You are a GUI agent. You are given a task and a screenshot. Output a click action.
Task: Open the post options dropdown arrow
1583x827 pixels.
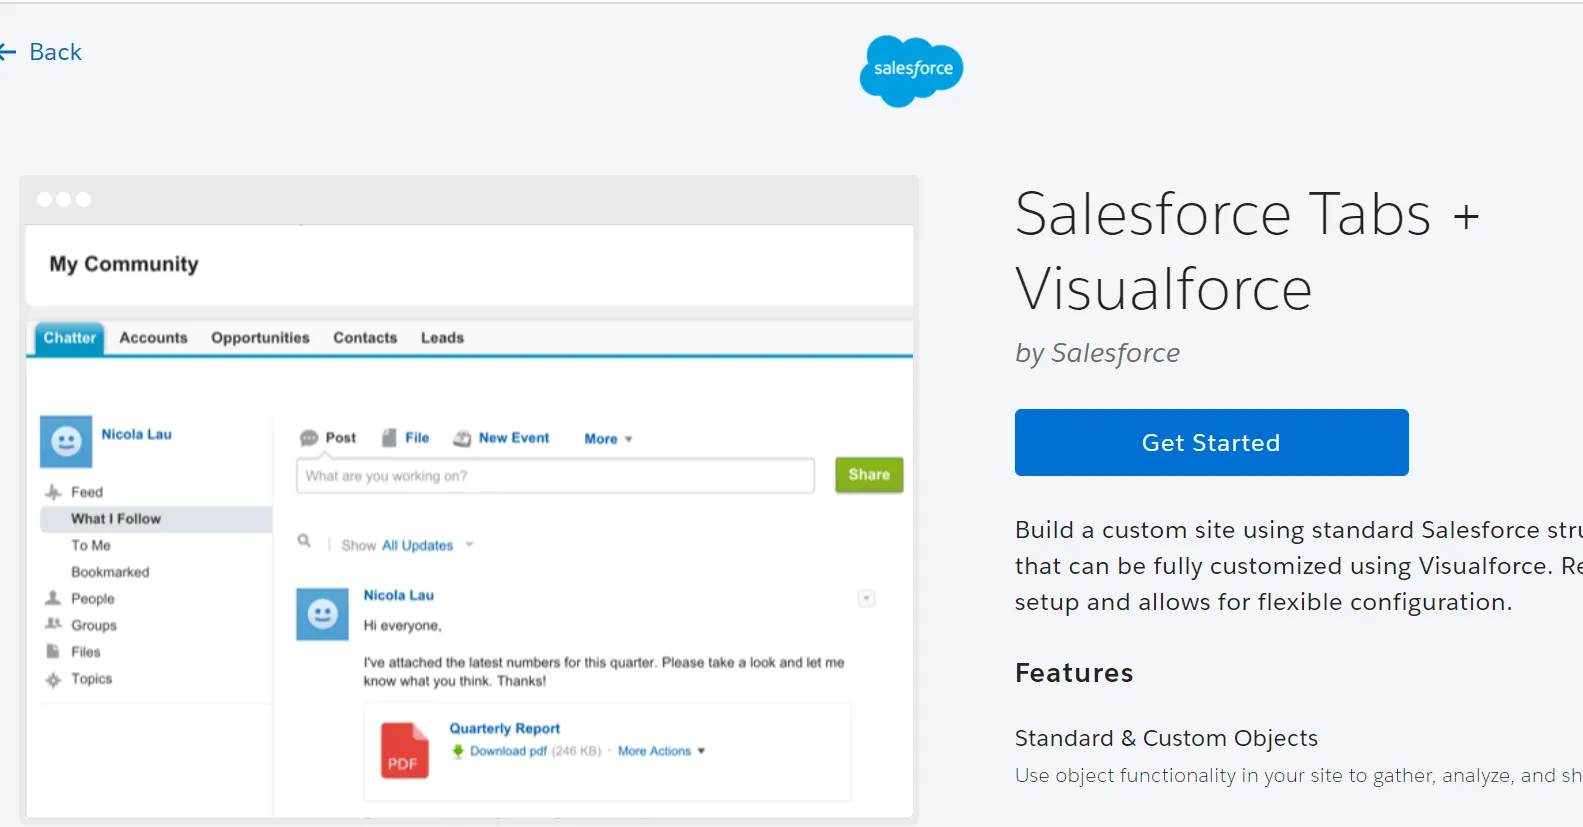point(867,598)
